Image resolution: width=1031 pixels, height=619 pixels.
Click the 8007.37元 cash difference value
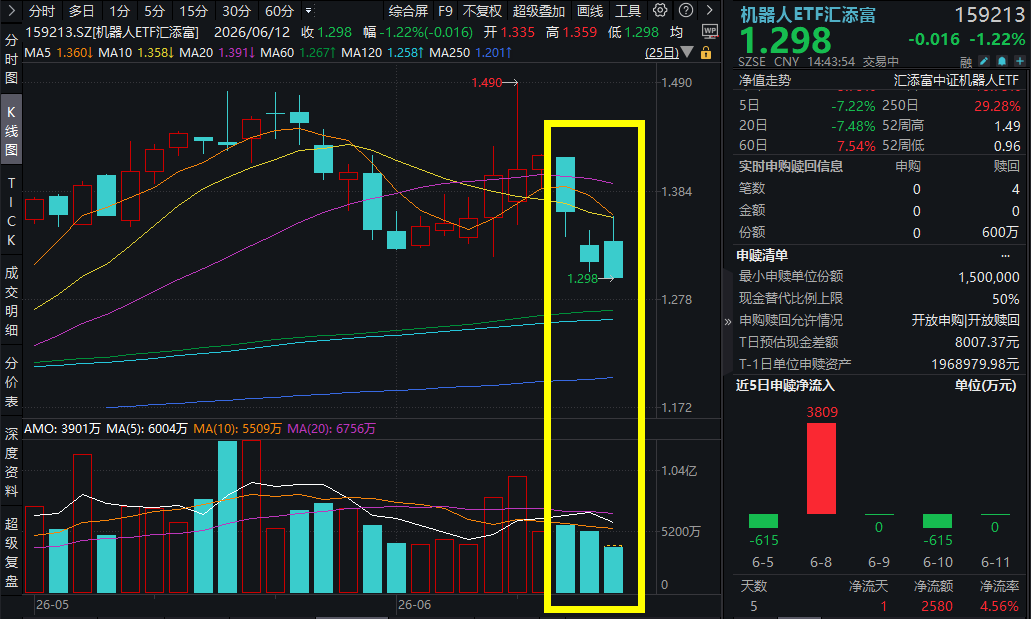(x=988, y=342)
